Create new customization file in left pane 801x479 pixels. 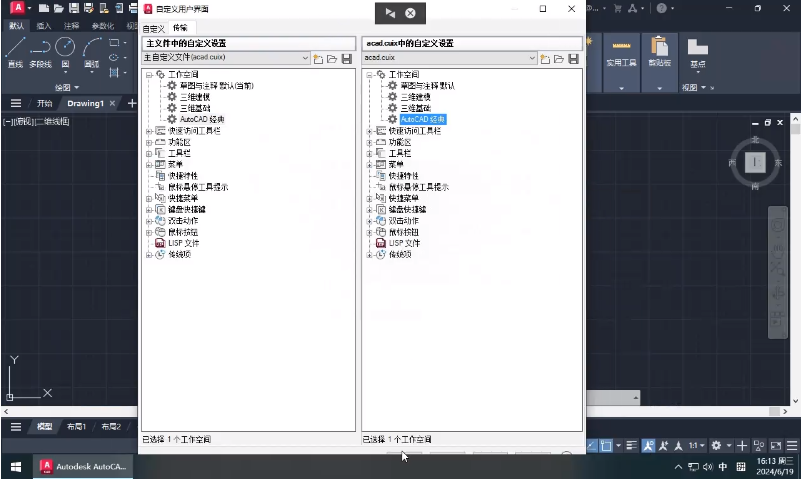[x=318, y=59]
